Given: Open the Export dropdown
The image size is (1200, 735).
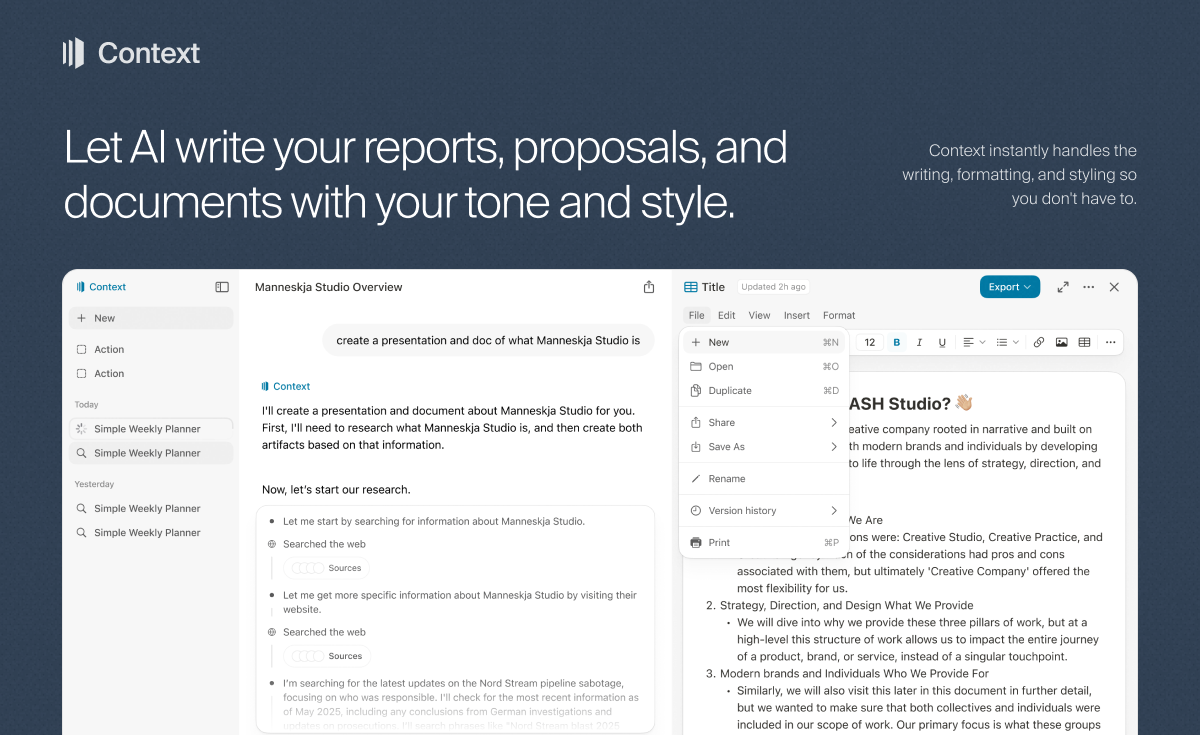Looking at the screenshot, I should pyautogui.click(x=1010, y=286).
